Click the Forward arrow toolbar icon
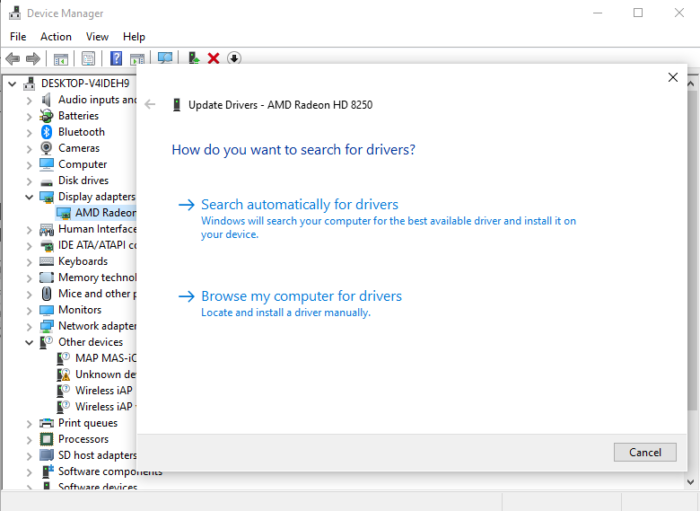 coord(33,58)
